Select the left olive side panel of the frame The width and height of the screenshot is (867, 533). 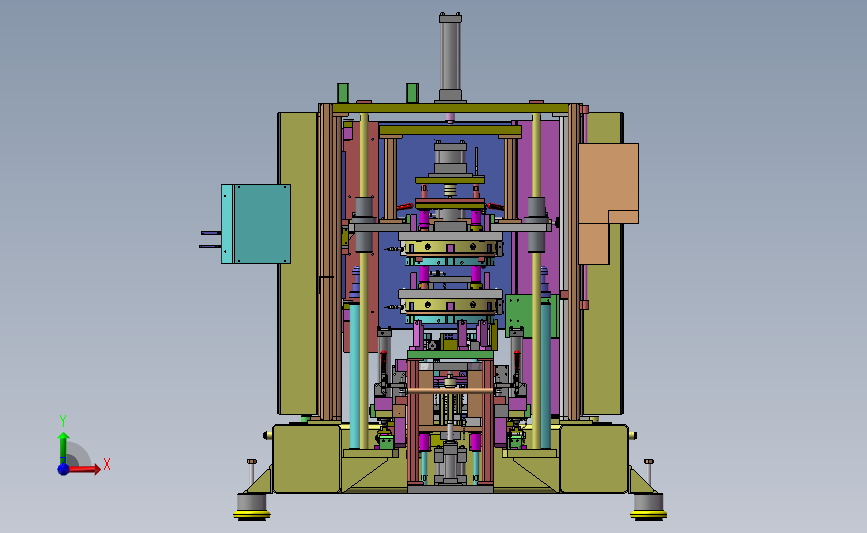[297, 264]
